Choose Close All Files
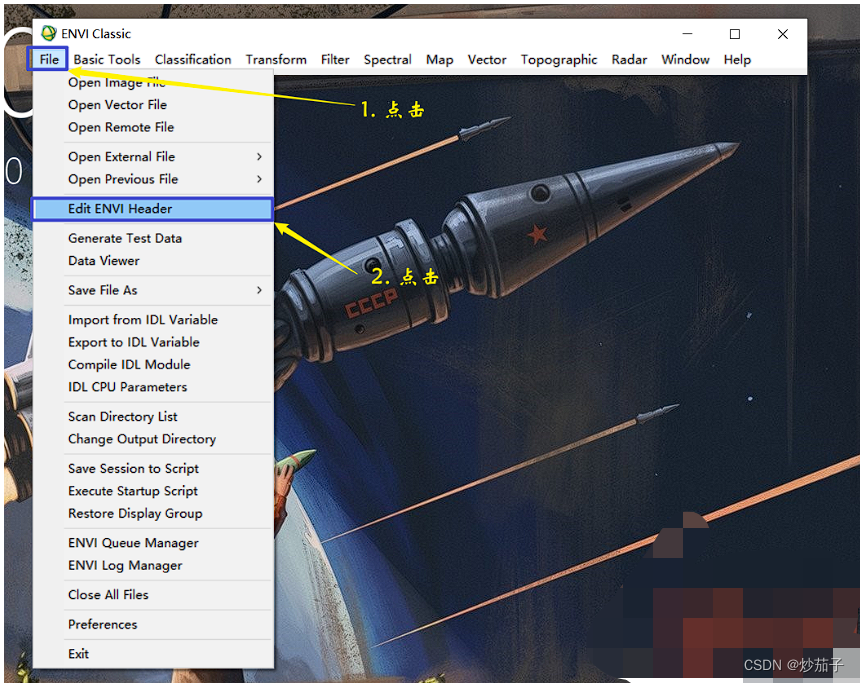860x683 pixels. [152, 595]
